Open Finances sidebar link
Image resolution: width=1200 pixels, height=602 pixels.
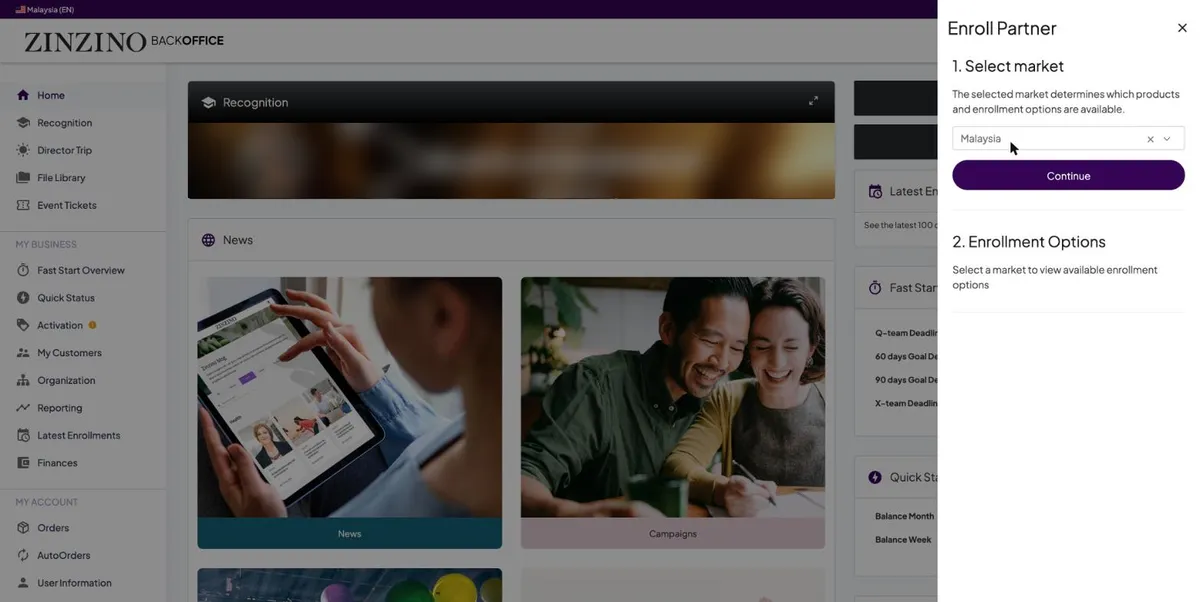pyautogui.click(x=57, y=463)
